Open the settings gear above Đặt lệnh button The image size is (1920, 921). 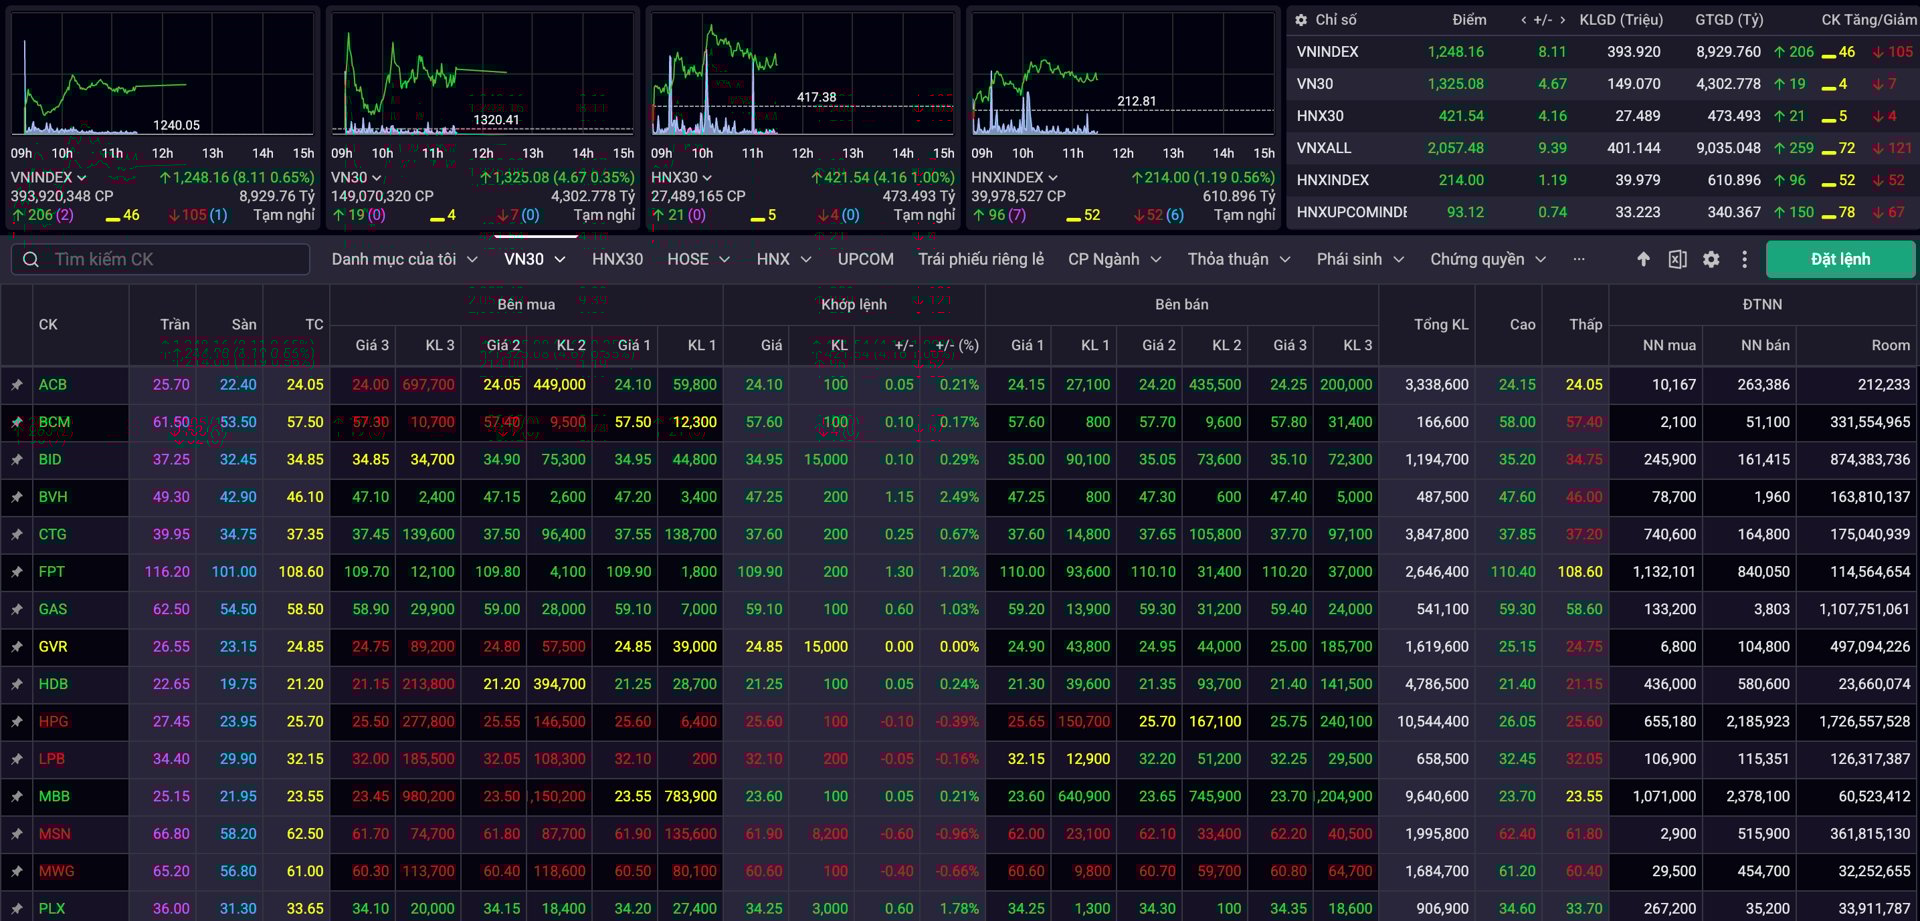pyautogui.click(x=1711, y=259)
